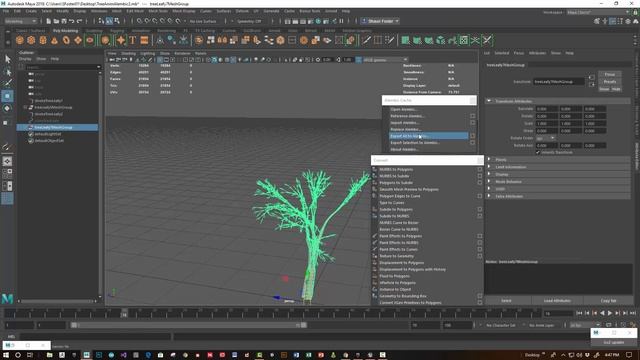Click the Select button below Attribute Editor

[506, 301]
